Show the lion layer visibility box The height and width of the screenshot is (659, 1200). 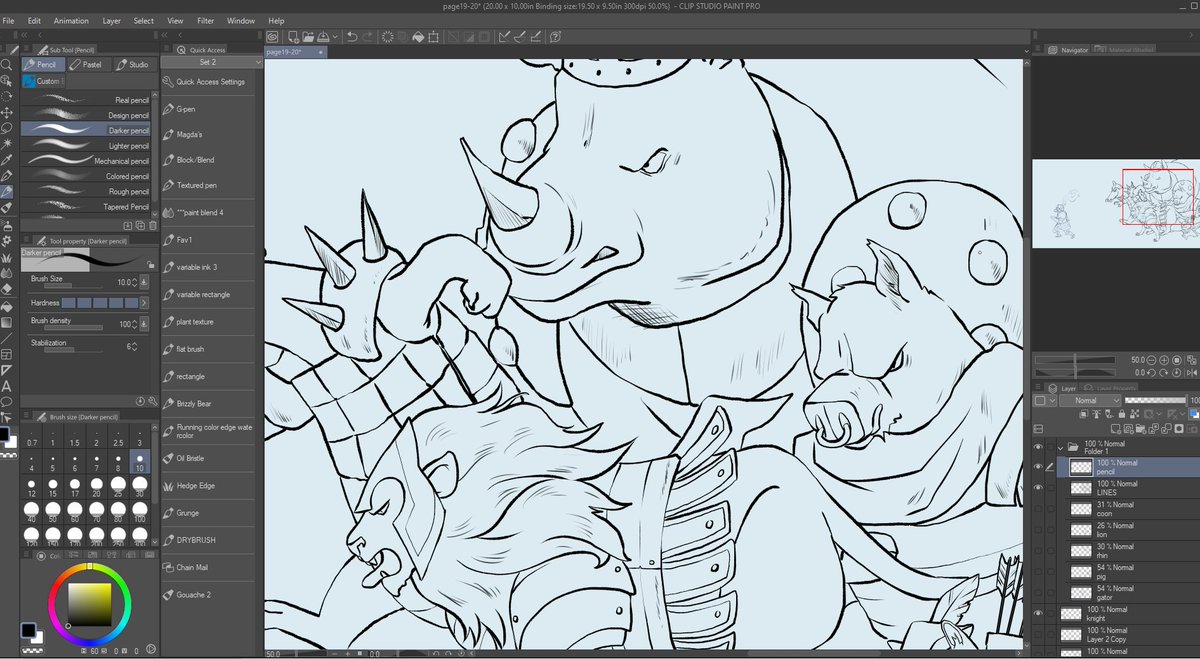tap(1038, 530)
